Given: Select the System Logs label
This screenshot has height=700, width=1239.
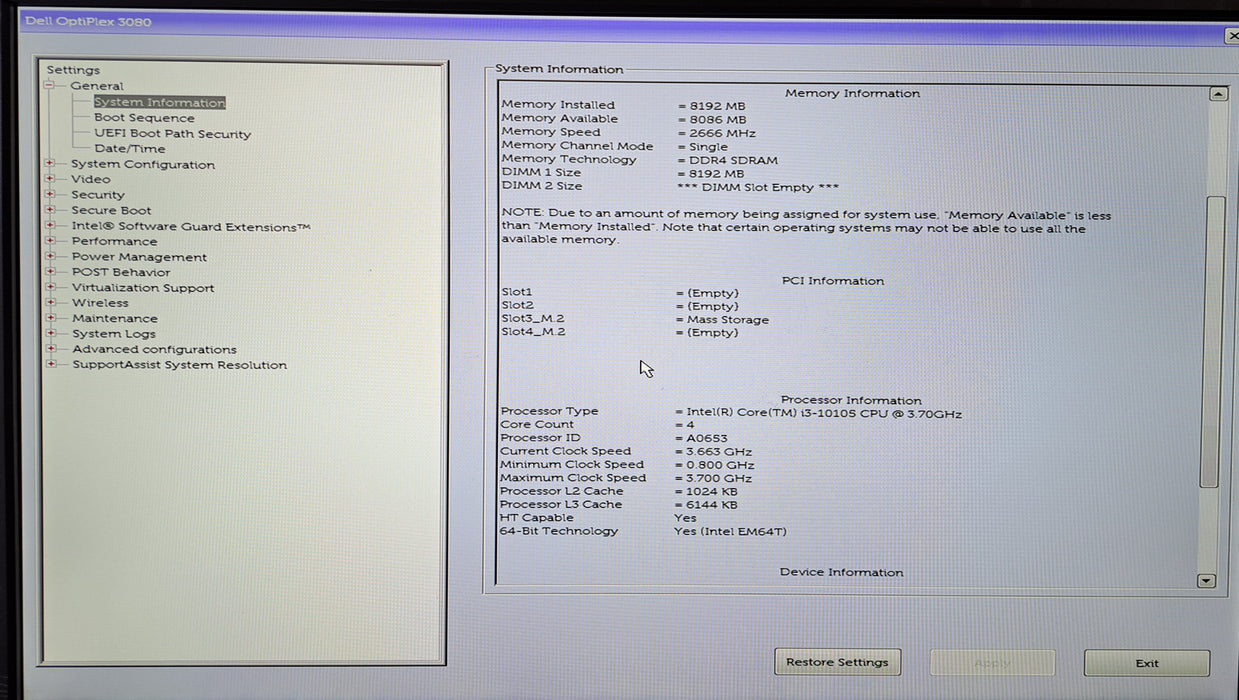Looking at the screenshot, I should click(113, 334).
